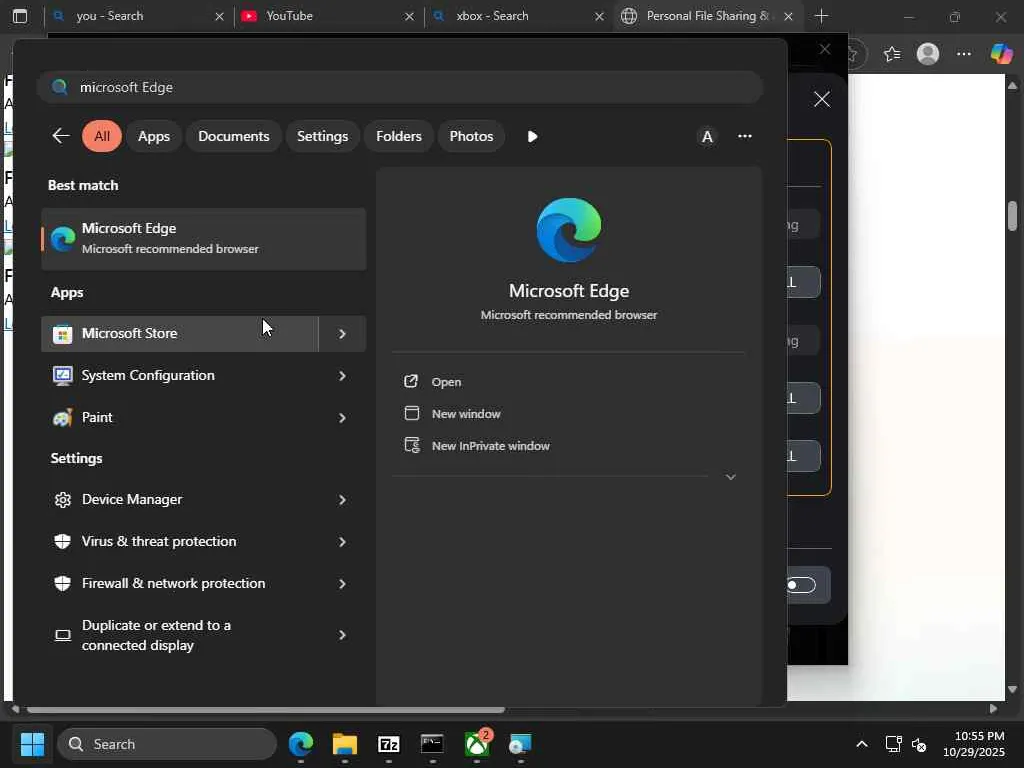The width and height of the screenshot is (1024, 768).
Task: Choose New InPrivate window option
Action: 490,446
